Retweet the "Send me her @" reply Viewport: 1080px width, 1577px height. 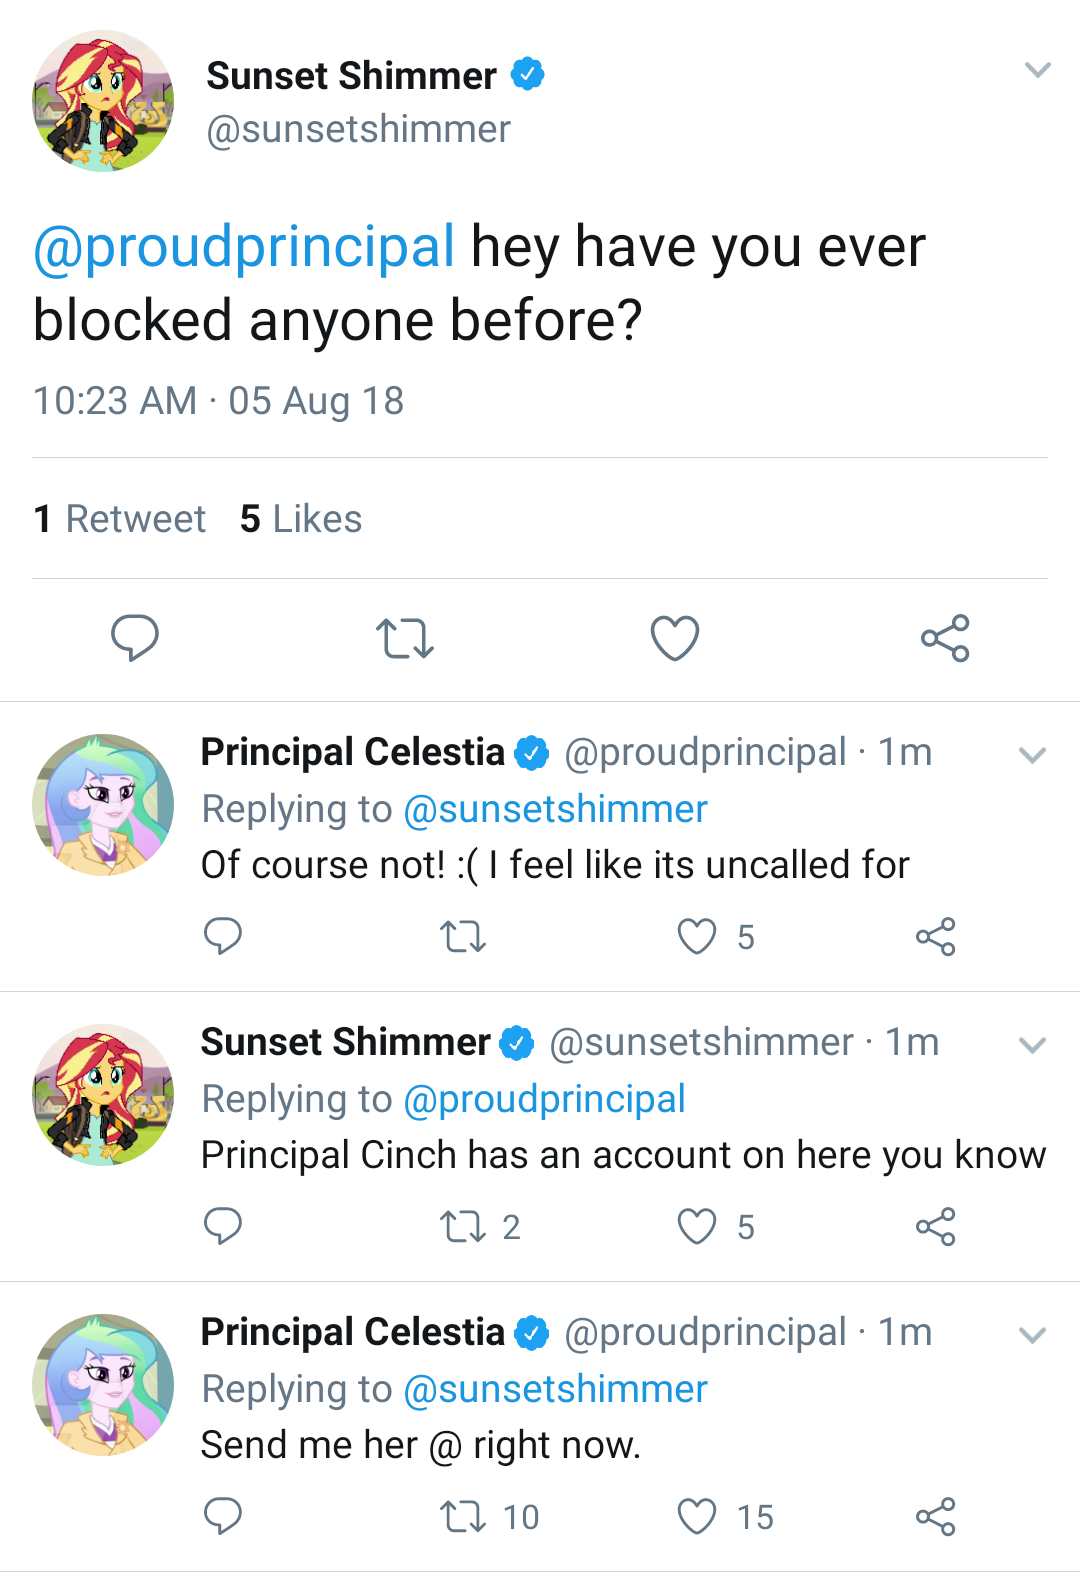[x=463, y=1517]
